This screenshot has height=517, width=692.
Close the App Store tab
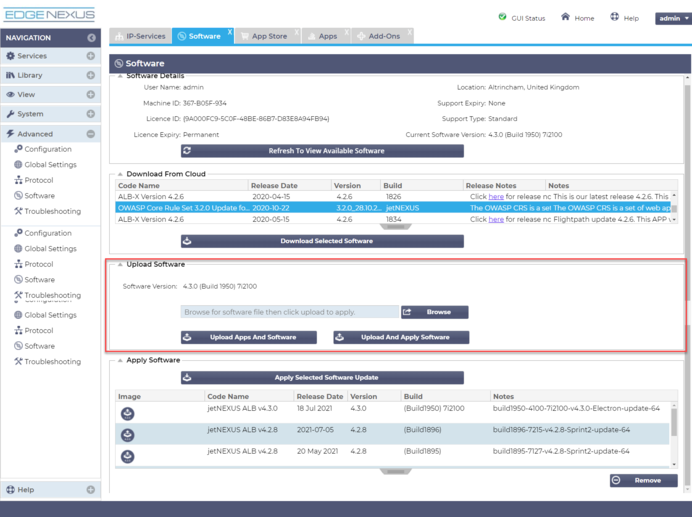[x=297, y=32]
